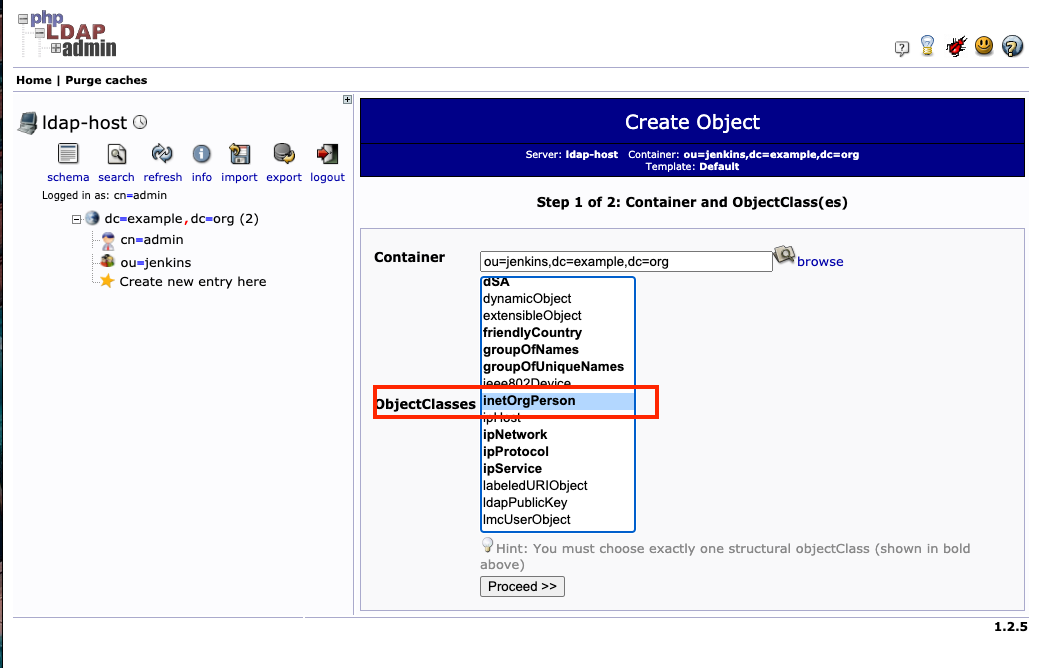Open the schema viewer icon
The image size is (1037, 668).
[68, 154]
